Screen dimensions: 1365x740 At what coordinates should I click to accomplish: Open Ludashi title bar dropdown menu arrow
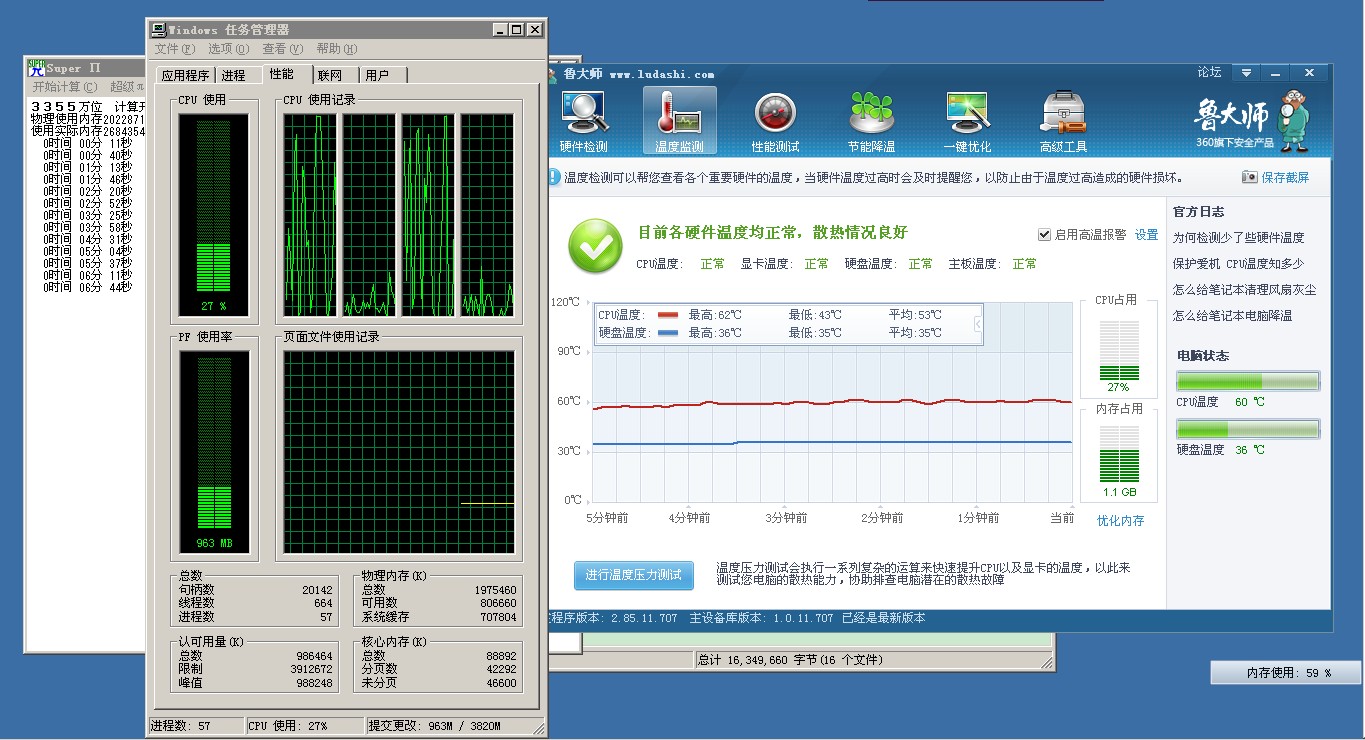[x=1246, y=73]
